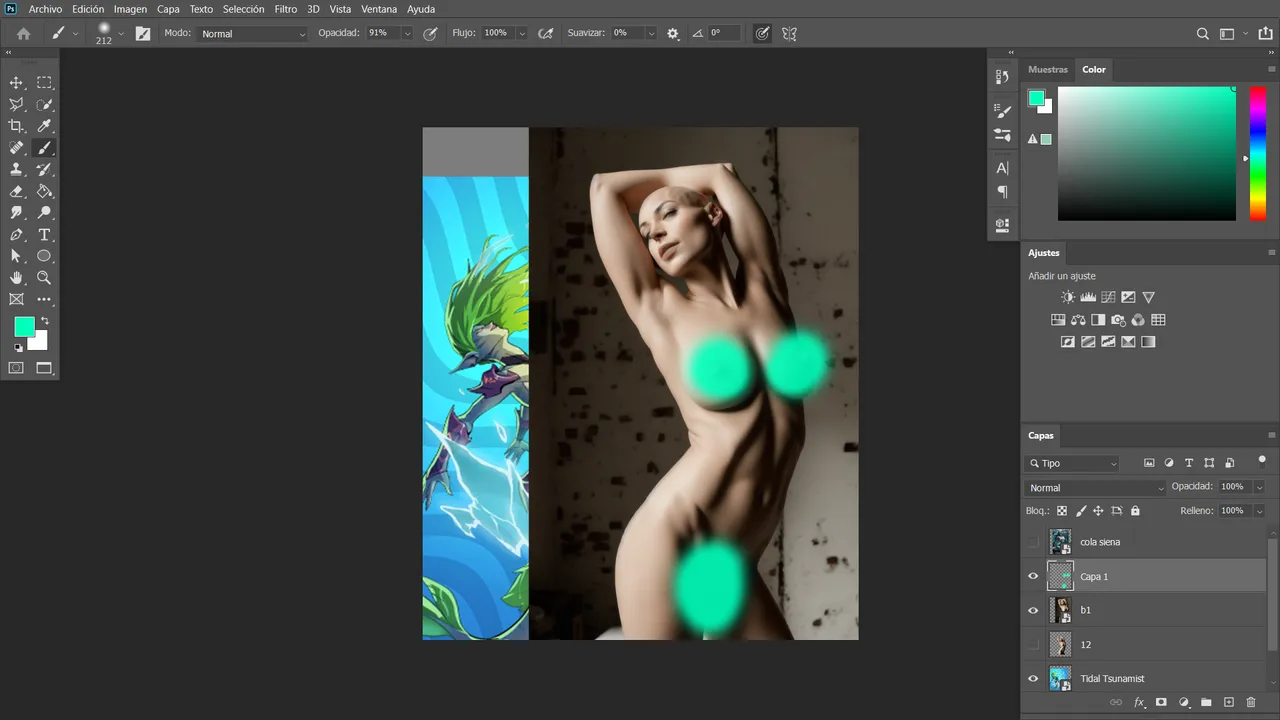
Task: Toggle pressure for size button
Action: (x=763, y=33)
